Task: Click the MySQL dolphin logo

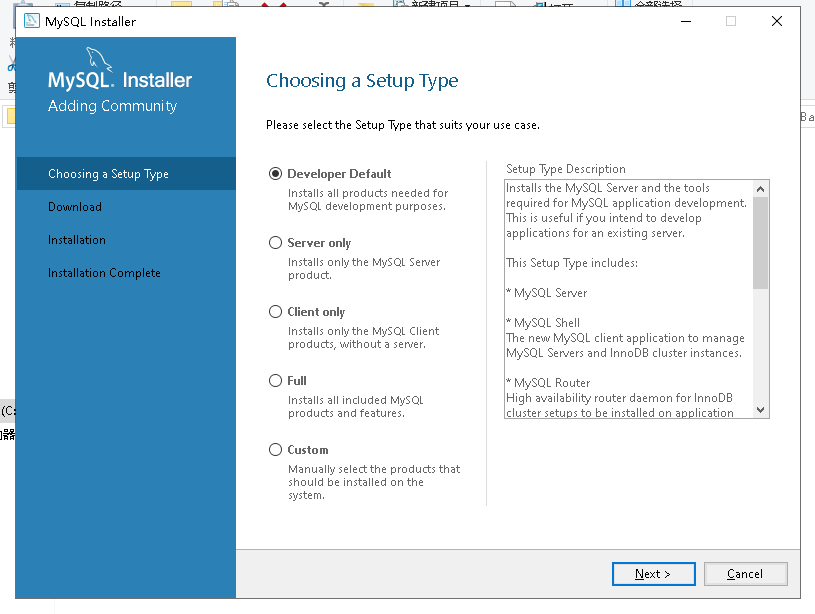Action: pos(99,58)
